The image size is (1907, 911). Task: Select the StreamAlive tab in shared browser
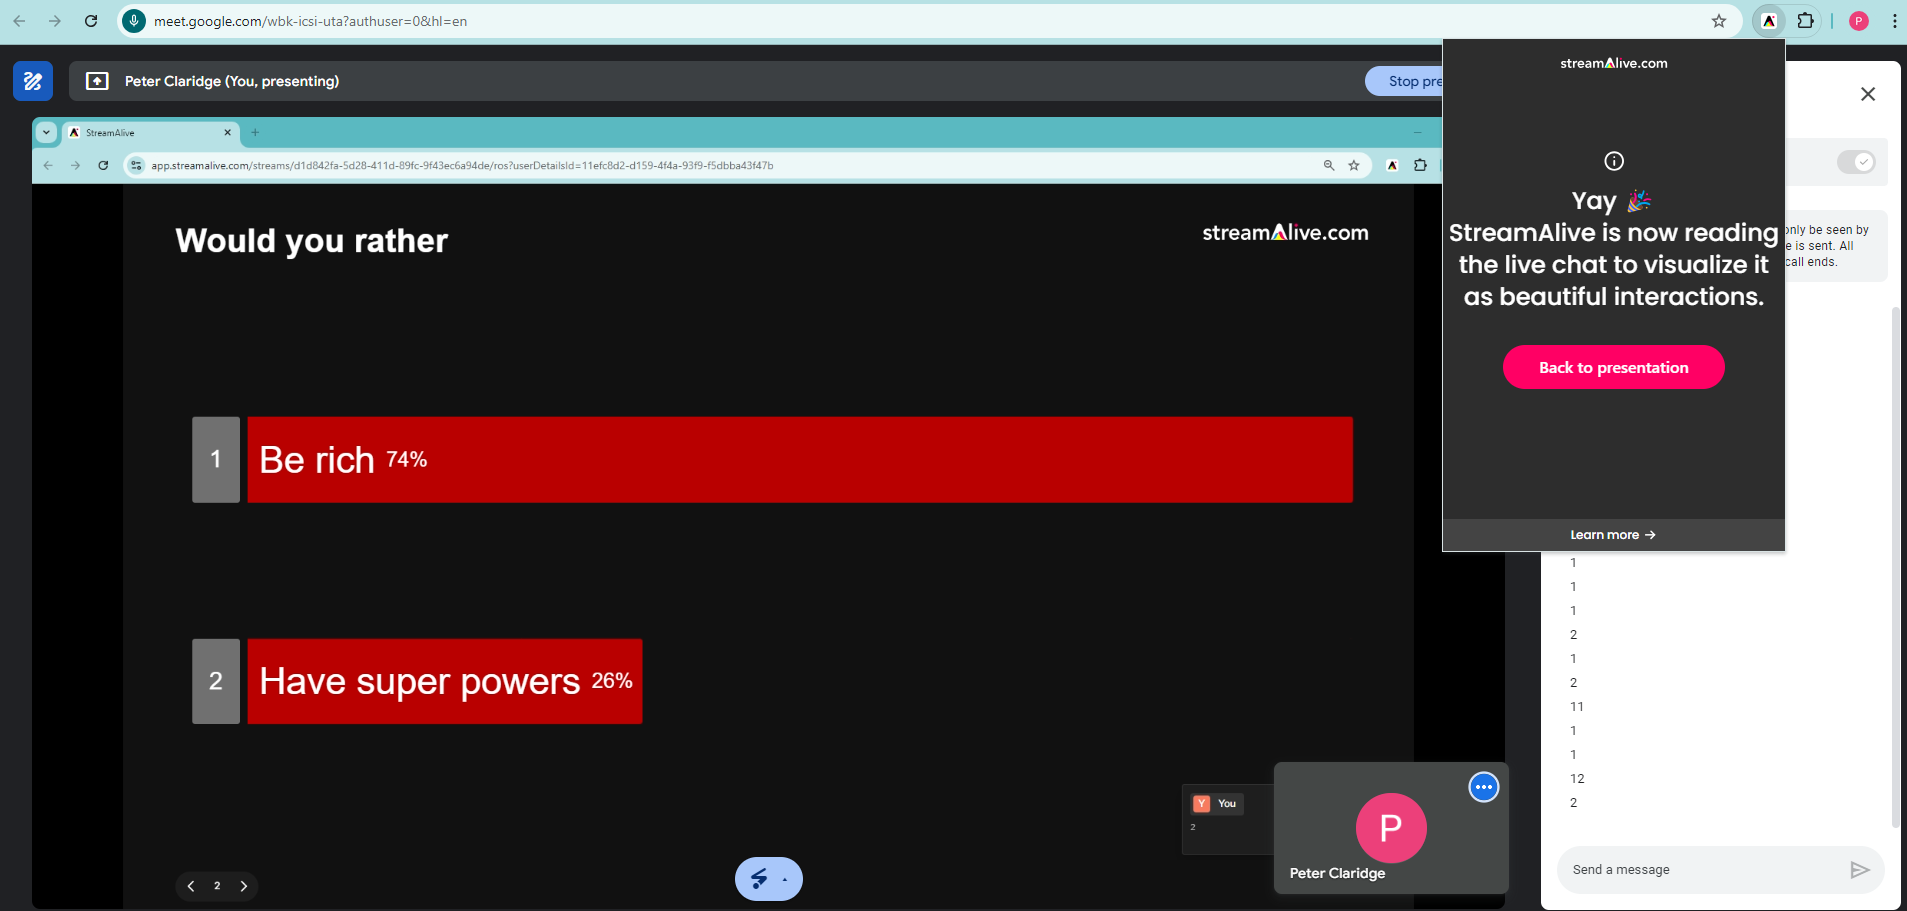[151, 132]
